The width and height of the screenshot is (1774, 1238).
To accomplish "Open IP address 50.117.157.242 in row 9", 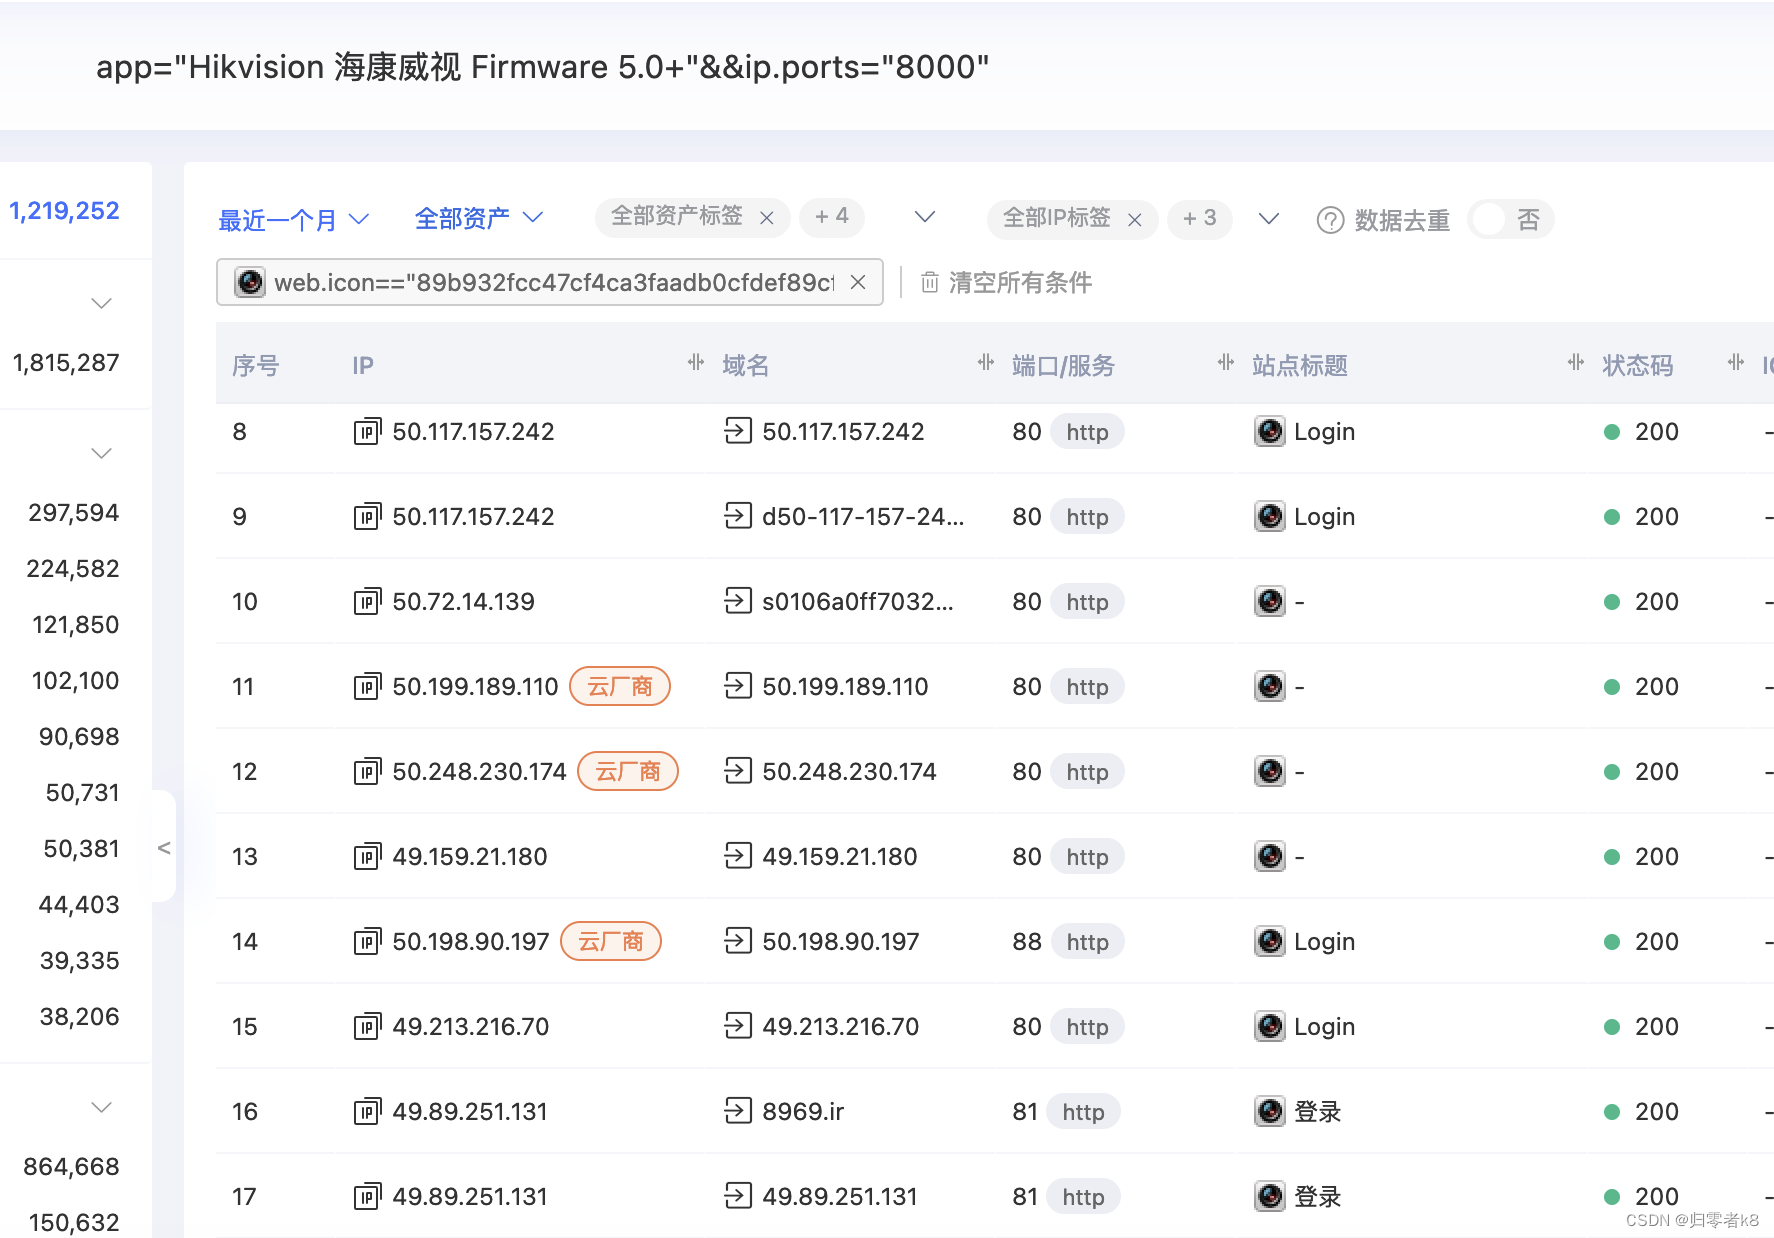I will point(473,517).
